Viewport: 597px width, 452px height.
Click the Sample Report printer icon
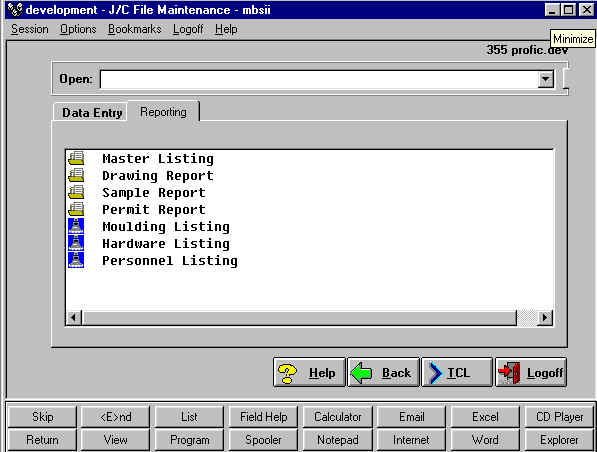pos(76,192)
